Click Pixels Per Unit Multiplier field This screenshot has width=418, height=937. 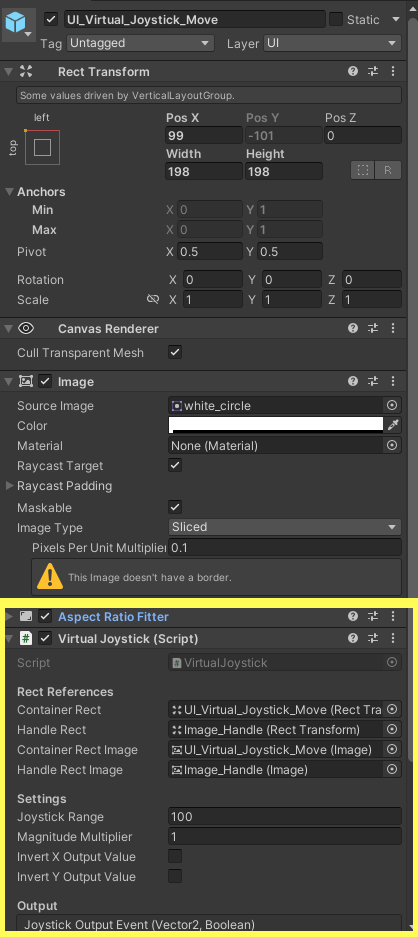(285, 547)
